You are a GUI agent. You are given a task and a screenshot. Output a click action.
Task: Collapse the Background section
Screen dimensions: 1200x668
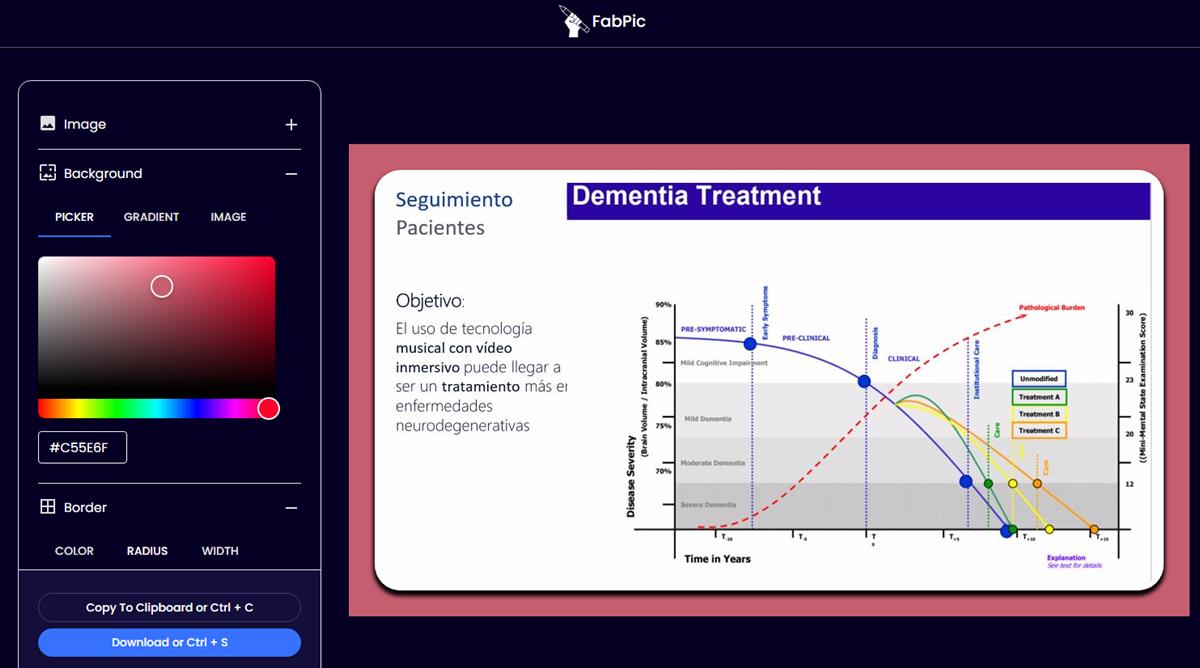pyautogui.click(x=291, y=174)
